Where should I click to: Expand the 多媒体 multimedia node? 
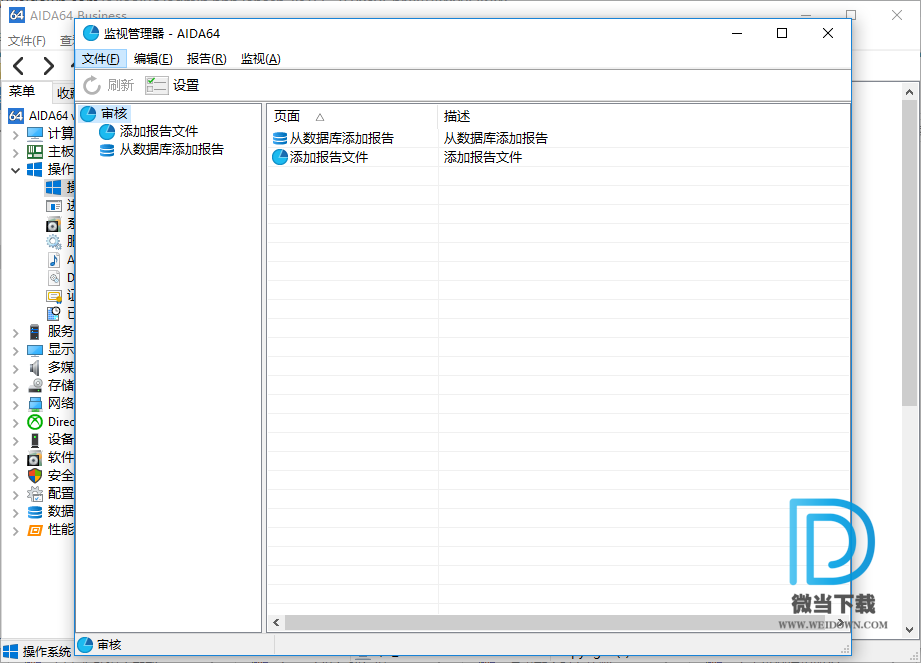(15, 369)
